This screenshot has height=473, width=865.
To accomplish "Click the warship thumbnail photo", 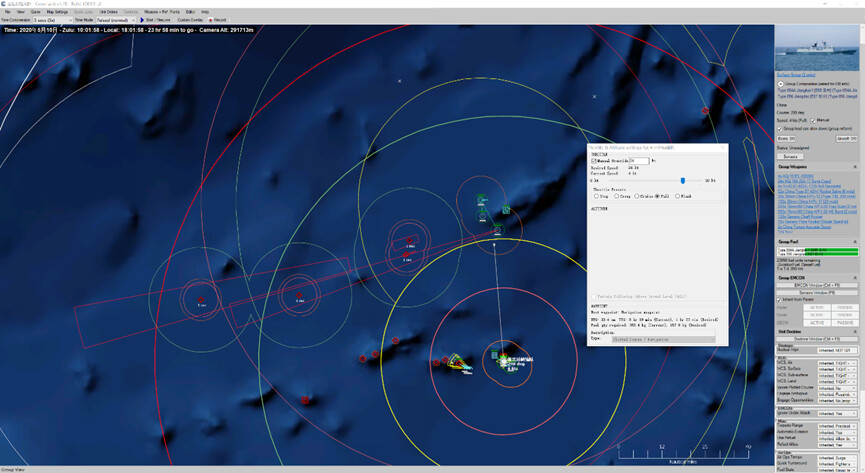I will 817,48.
